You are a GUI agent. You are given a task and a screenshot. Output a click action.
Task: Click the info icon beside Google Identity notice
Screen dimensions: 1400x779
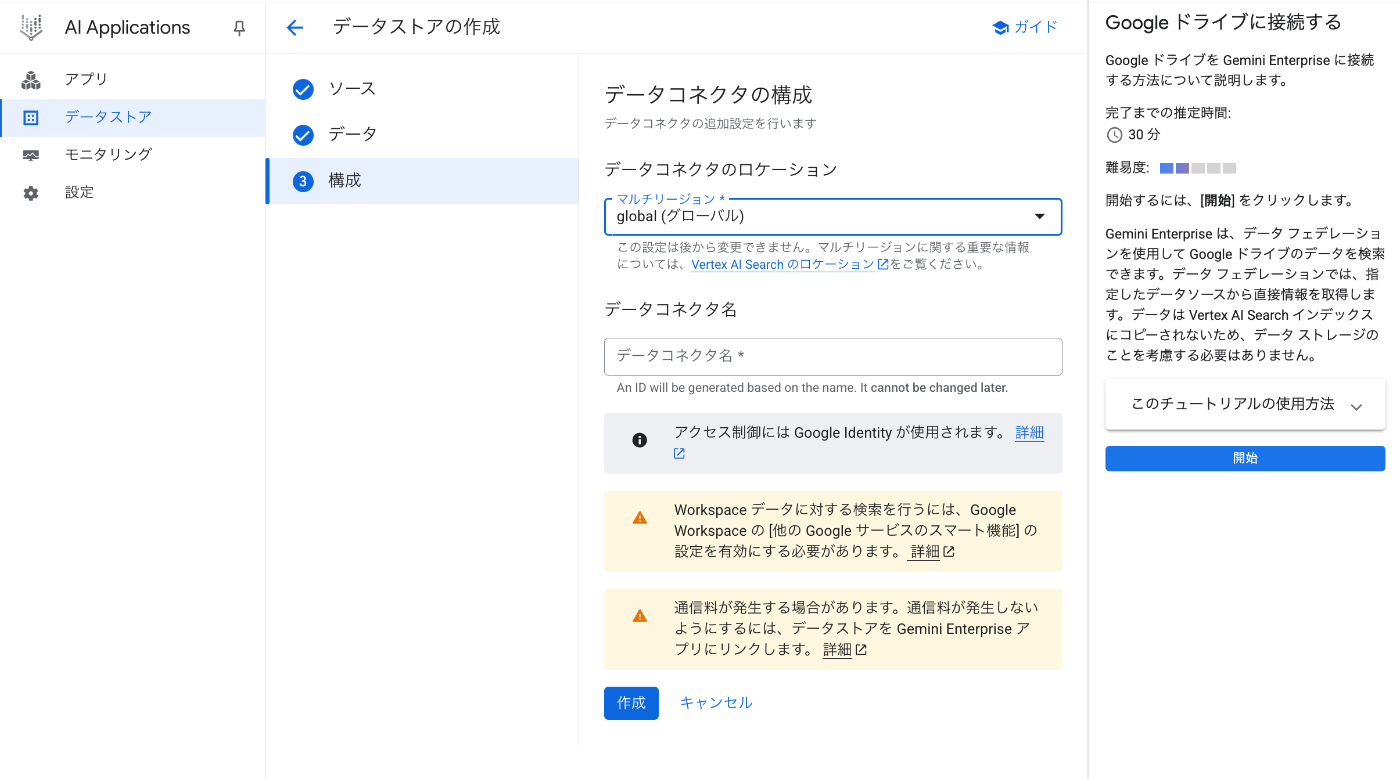[x=640, y=440]
